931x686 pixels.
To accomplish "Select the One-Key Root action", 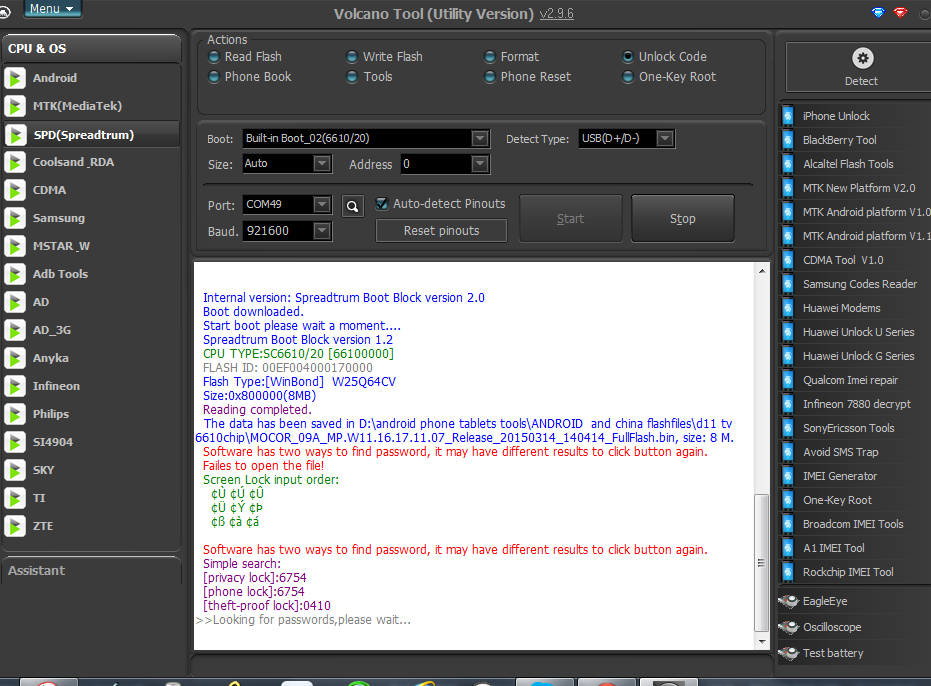I will pyautogui.click(x=628, y=77).
